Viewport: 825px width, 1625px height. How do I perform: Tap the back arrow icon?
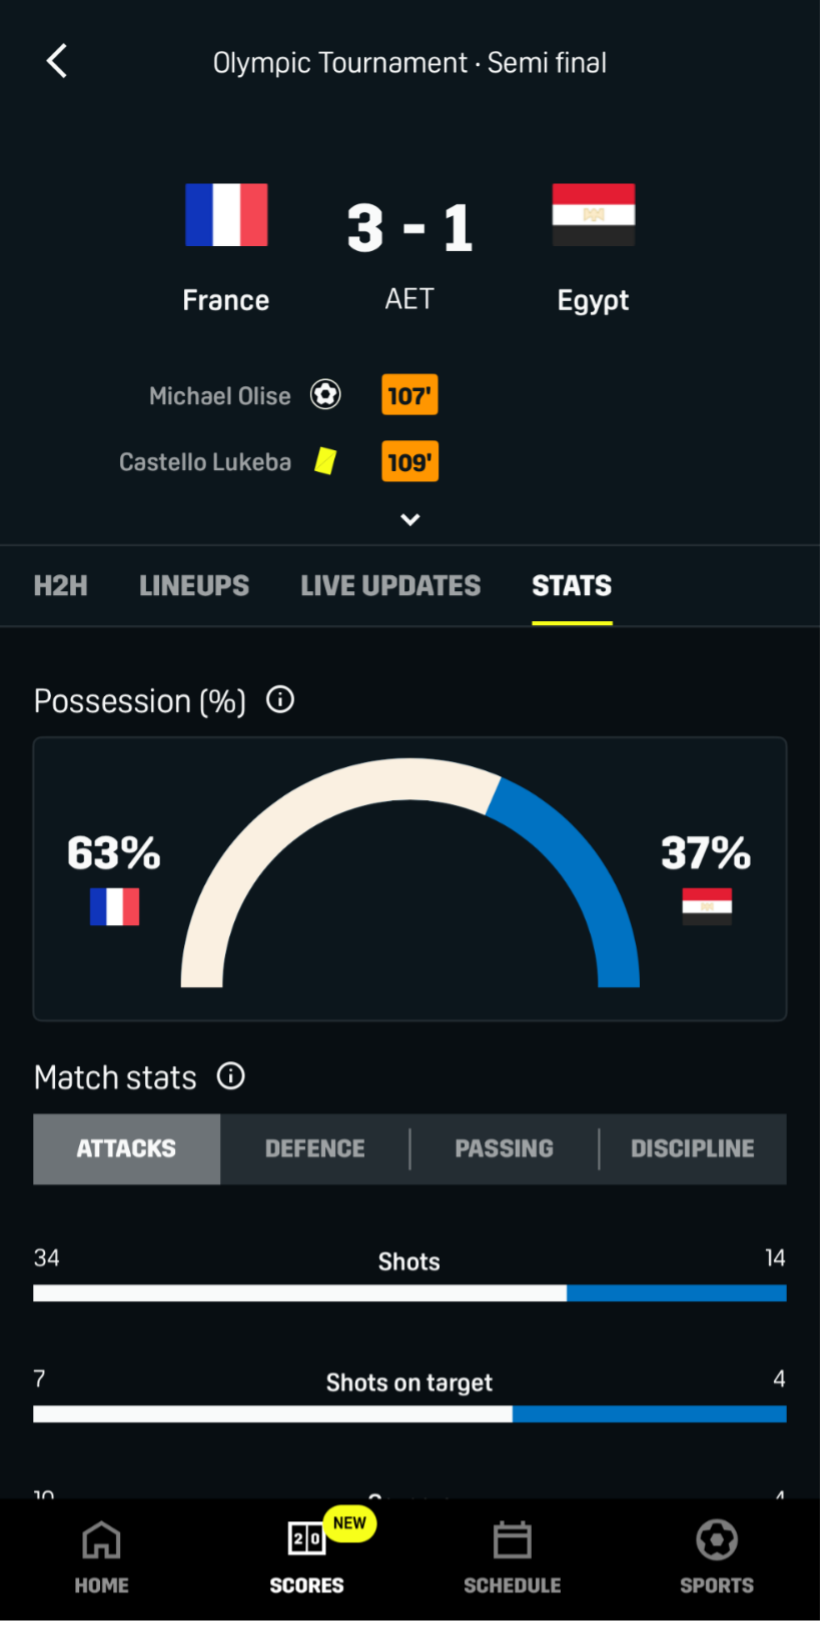[57, 61]
